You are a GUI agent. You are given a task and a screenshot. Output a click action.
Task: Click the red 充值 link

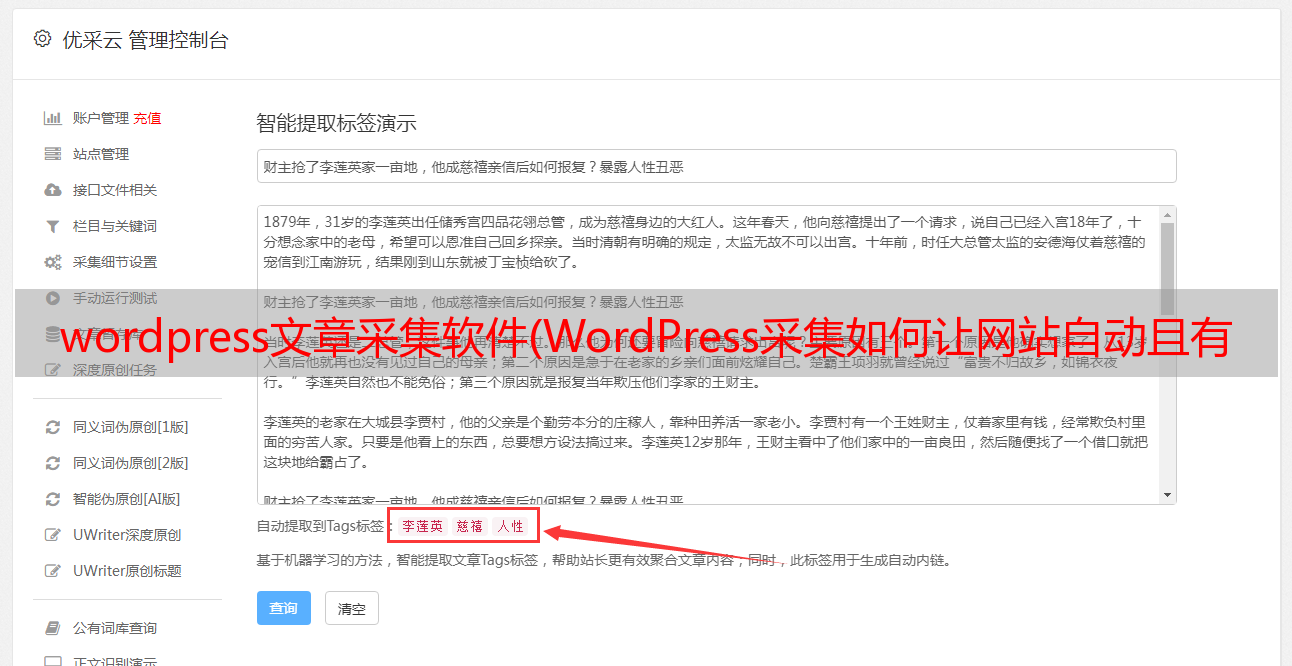(x=147, y=118)
